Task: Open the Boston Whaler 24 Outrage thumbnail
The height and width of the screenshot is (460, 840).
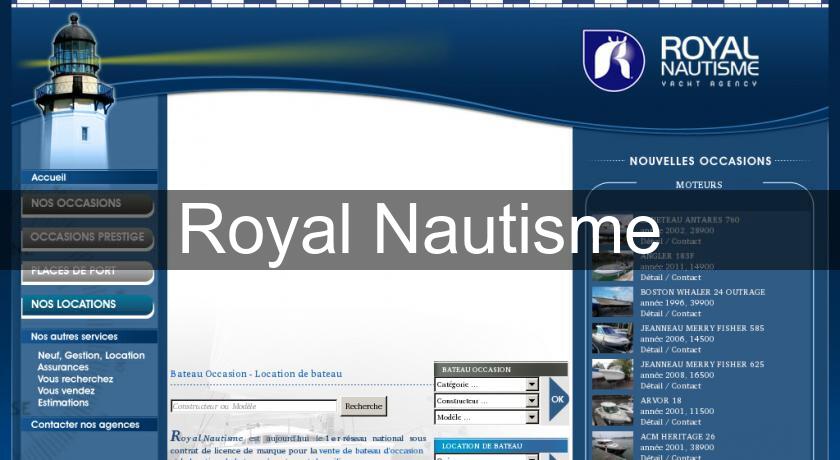Action: click(x=612, y=302)
